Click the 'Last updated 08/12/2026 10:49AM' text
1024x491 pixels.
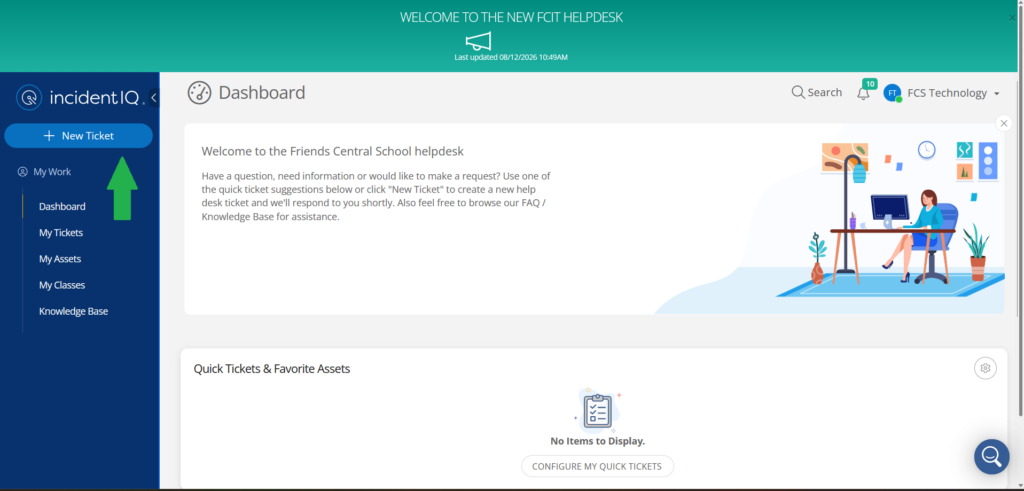[x=511, y=57]
